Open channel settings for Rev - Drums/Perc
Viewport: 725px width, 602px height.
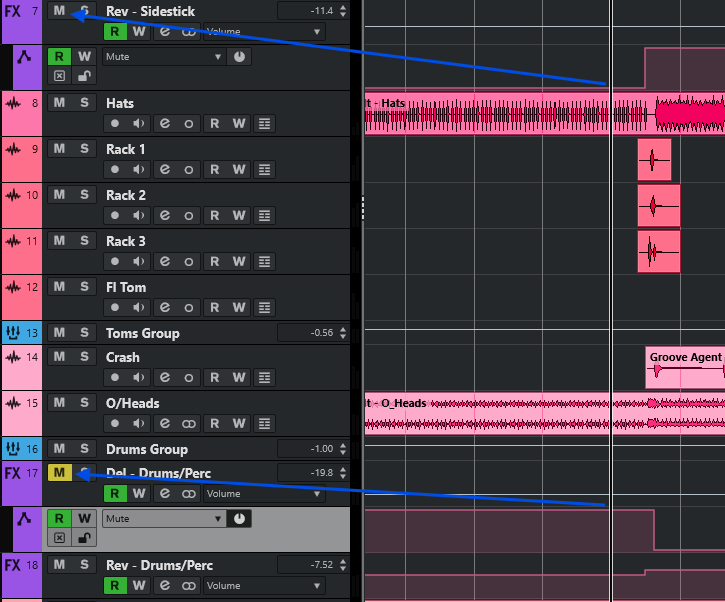[165, 585]
